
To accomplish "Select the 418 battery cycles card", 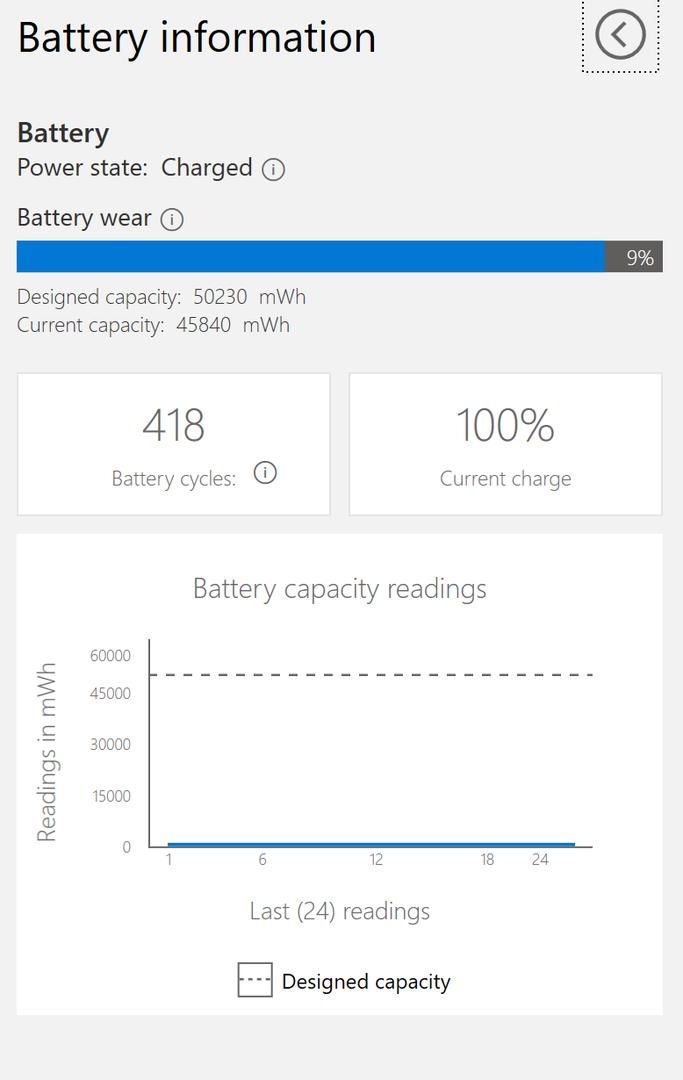I will click(x=174, y=444).
